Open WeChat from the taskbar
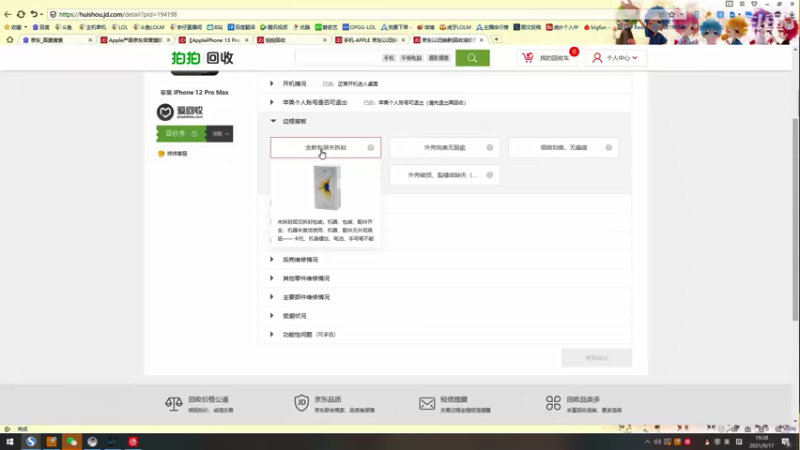This screenshot has width=800, height=450. coord(72,442)
